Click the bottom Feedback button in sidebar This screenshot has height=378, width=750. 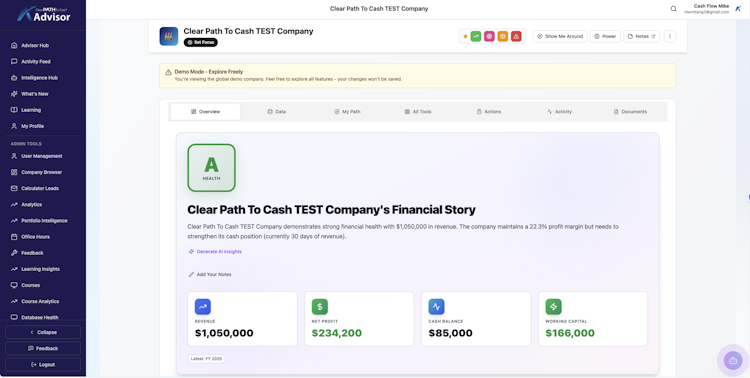[x=43, y=348]
